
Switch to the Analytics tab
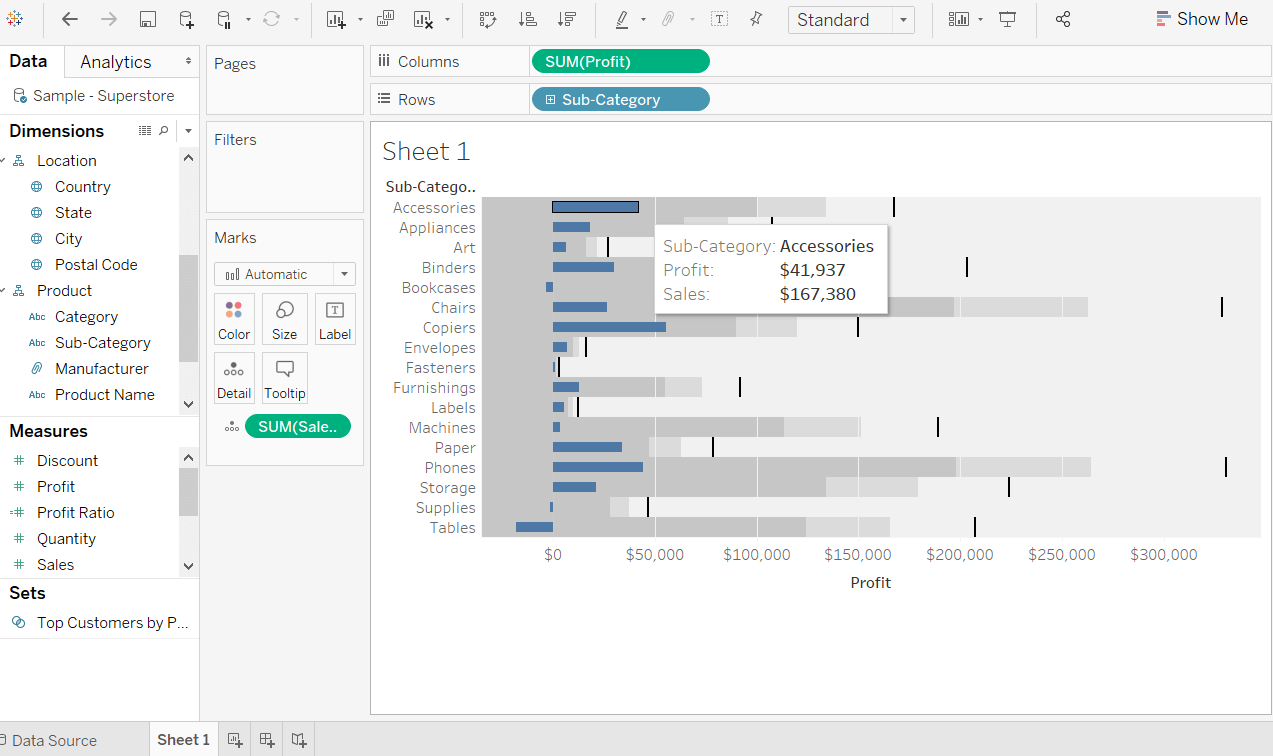[116, 62]
